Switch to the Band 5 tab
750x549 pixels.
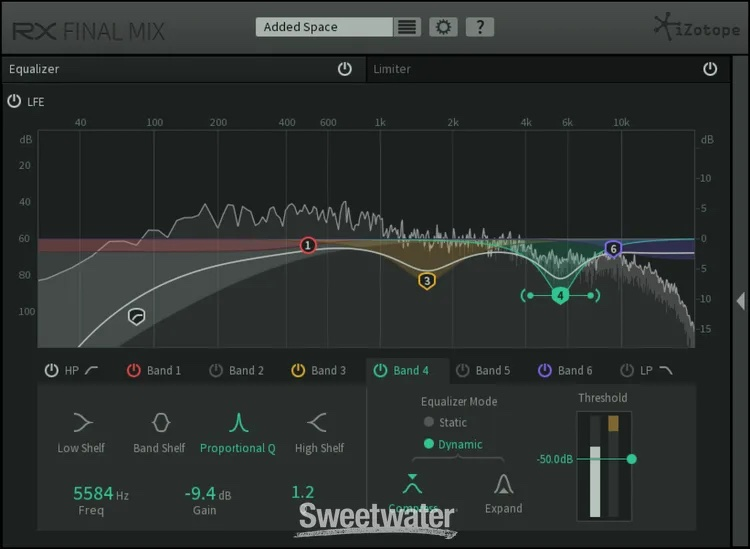[x=493, y=371]
